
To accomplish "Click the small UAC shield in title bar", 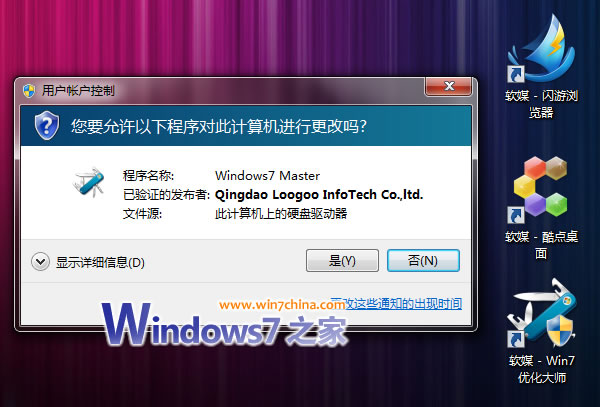I will pos(29,91).
